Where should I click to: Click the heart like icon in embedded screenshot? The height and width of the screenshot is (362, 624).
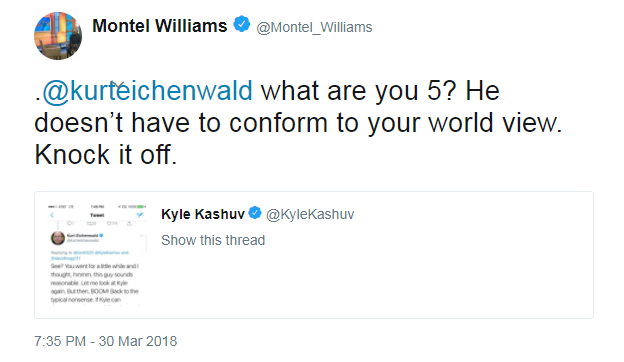(x=109, y=224)
